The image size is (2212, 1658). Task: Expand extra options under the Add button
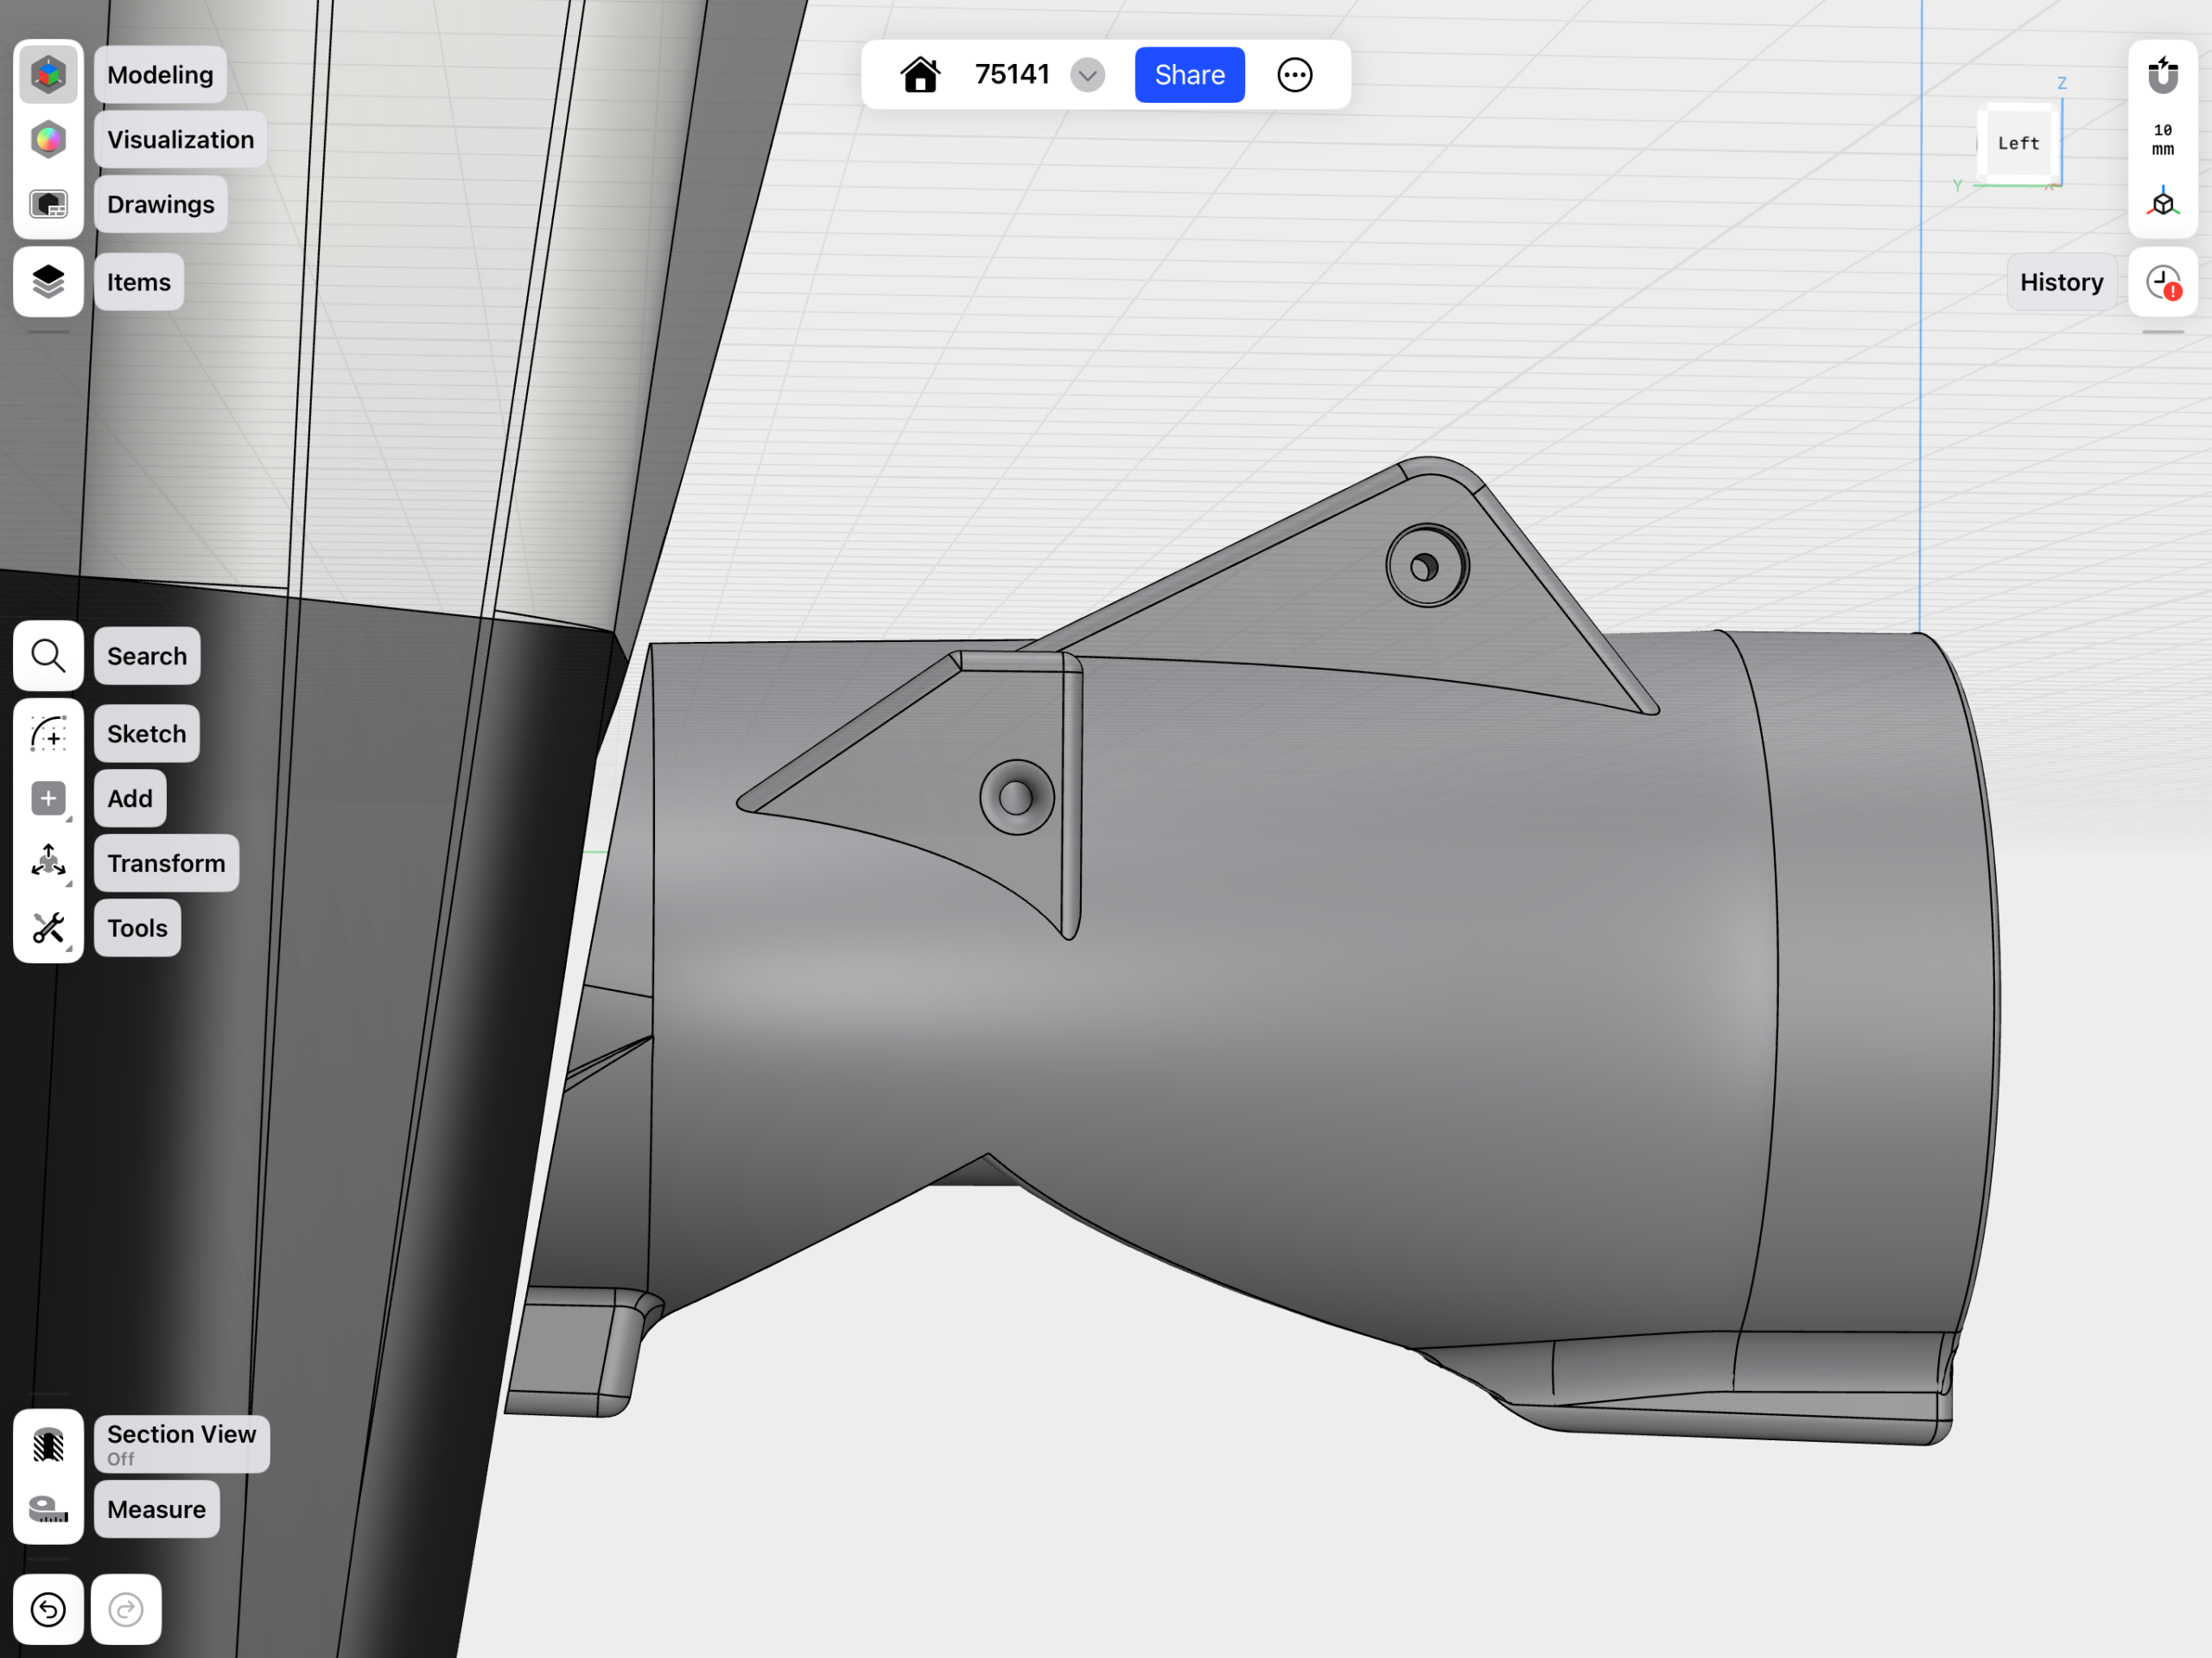70,822
